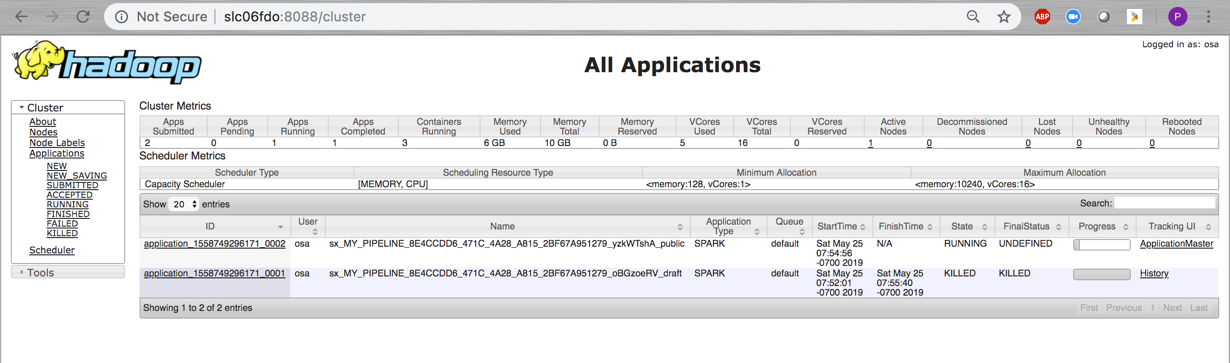The height and width of the screenshot is (363, 1230).
Task: Open application_1558749296171_0002 details
Action: point(214,244)
